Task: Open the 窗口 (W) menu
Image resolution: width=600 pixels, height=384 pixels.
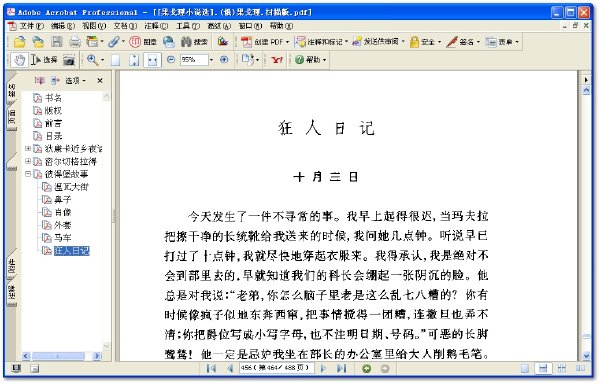Action: point(250,26)
